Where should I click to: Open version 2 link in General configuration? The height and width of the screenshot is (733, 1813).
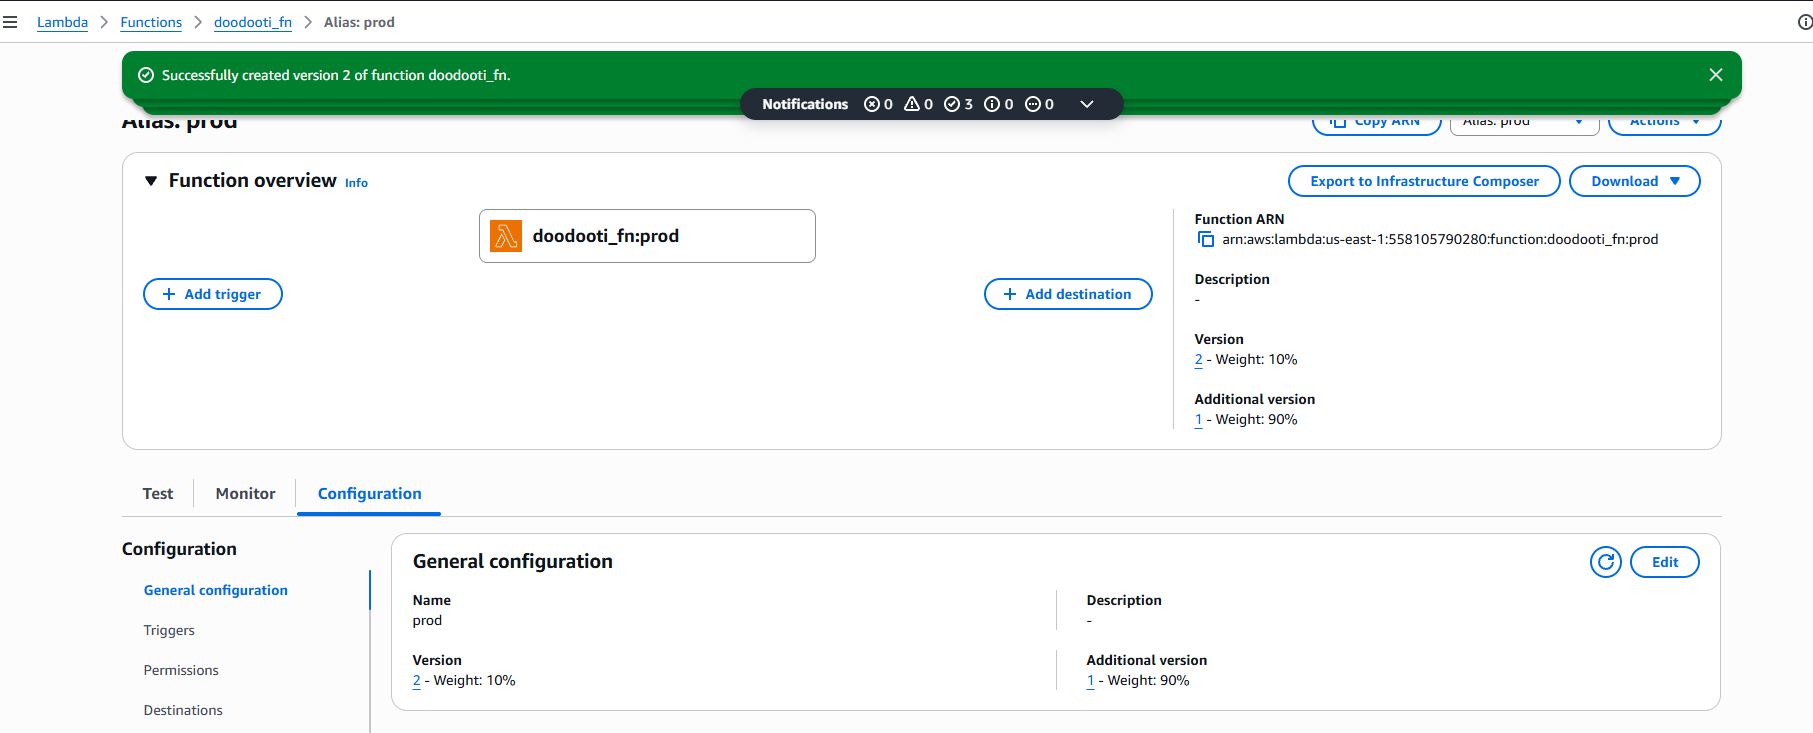coord(416,681)
